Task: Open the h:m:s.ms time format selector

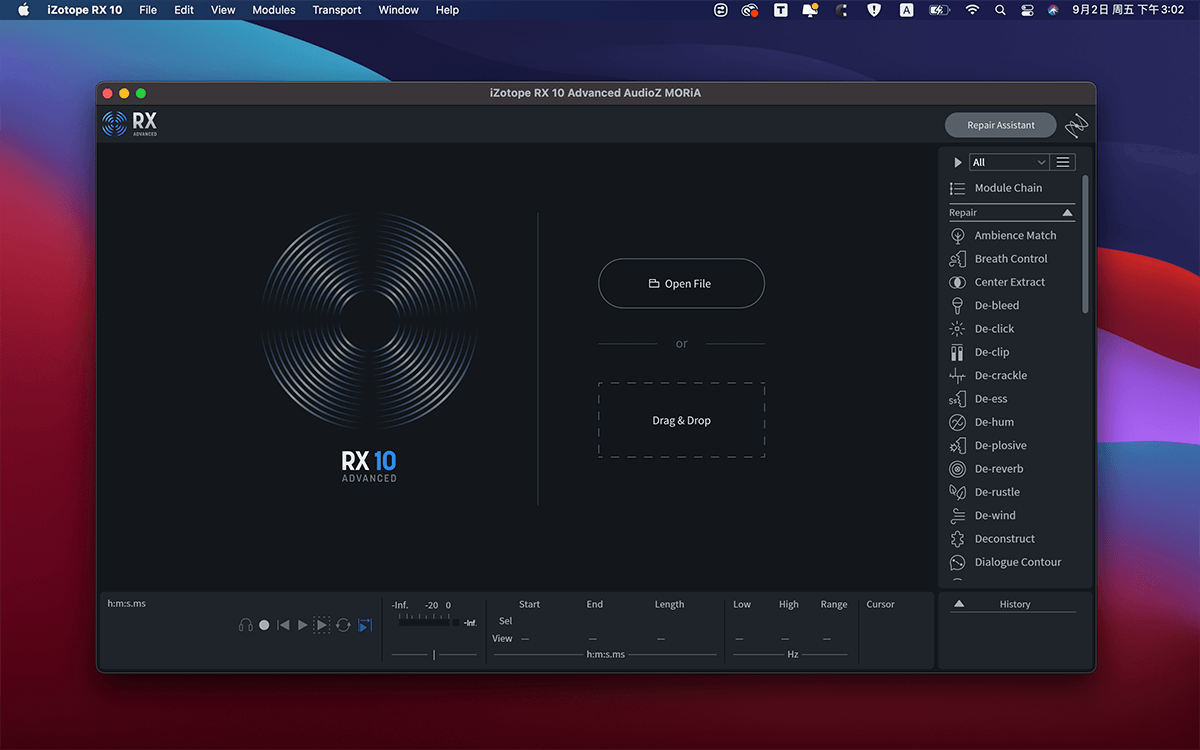Action: [x=605, y=654]
